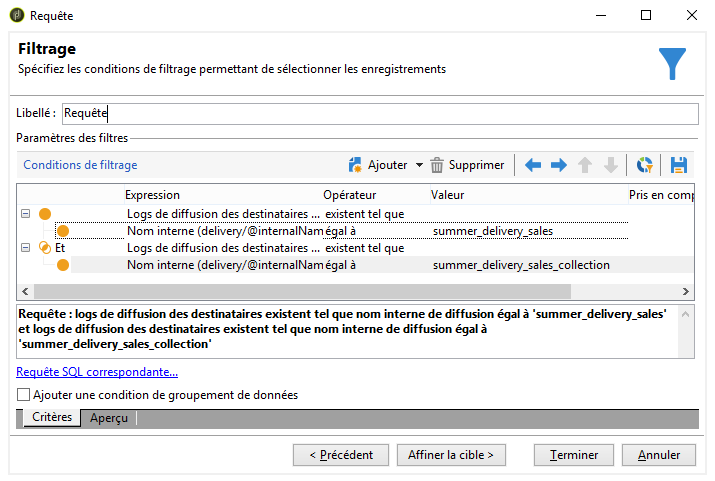Open the Requête SQL correspondante link
The image size is (715, 481).
click(97, 372)
